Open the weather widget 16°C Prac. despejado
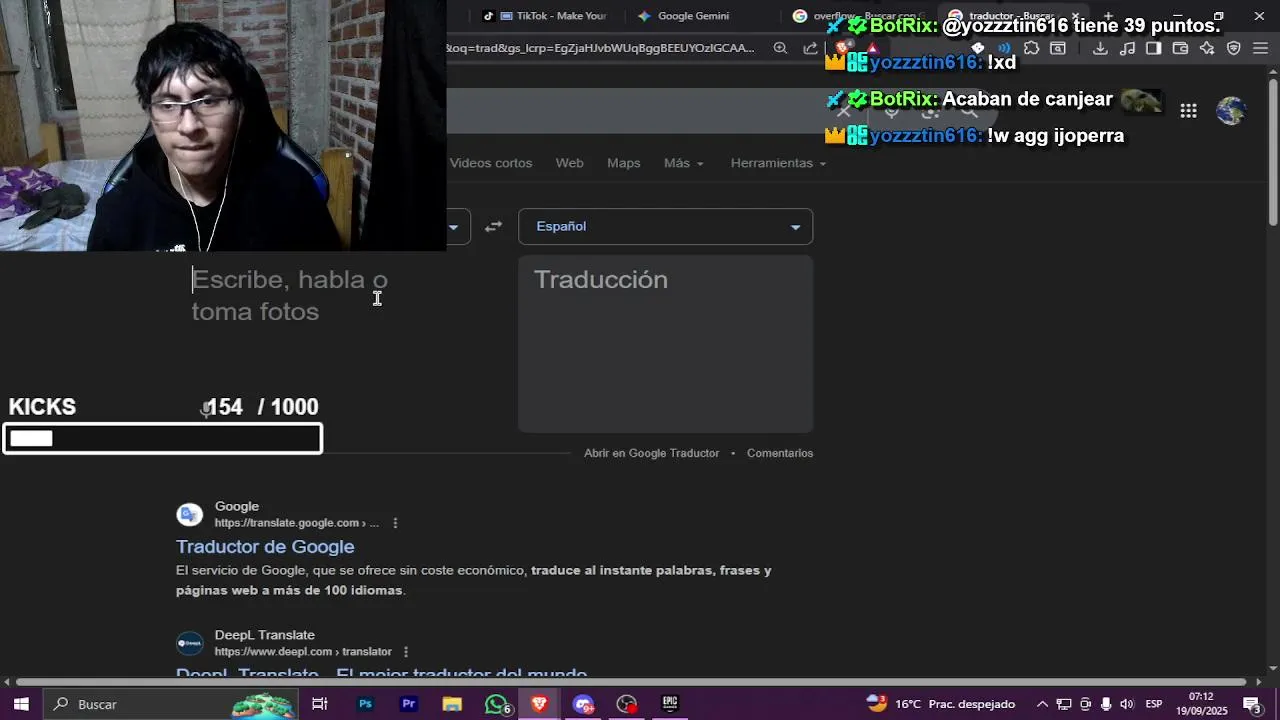Image resolution: width=1280 pixels, height=720 pixels. point(941,704)
